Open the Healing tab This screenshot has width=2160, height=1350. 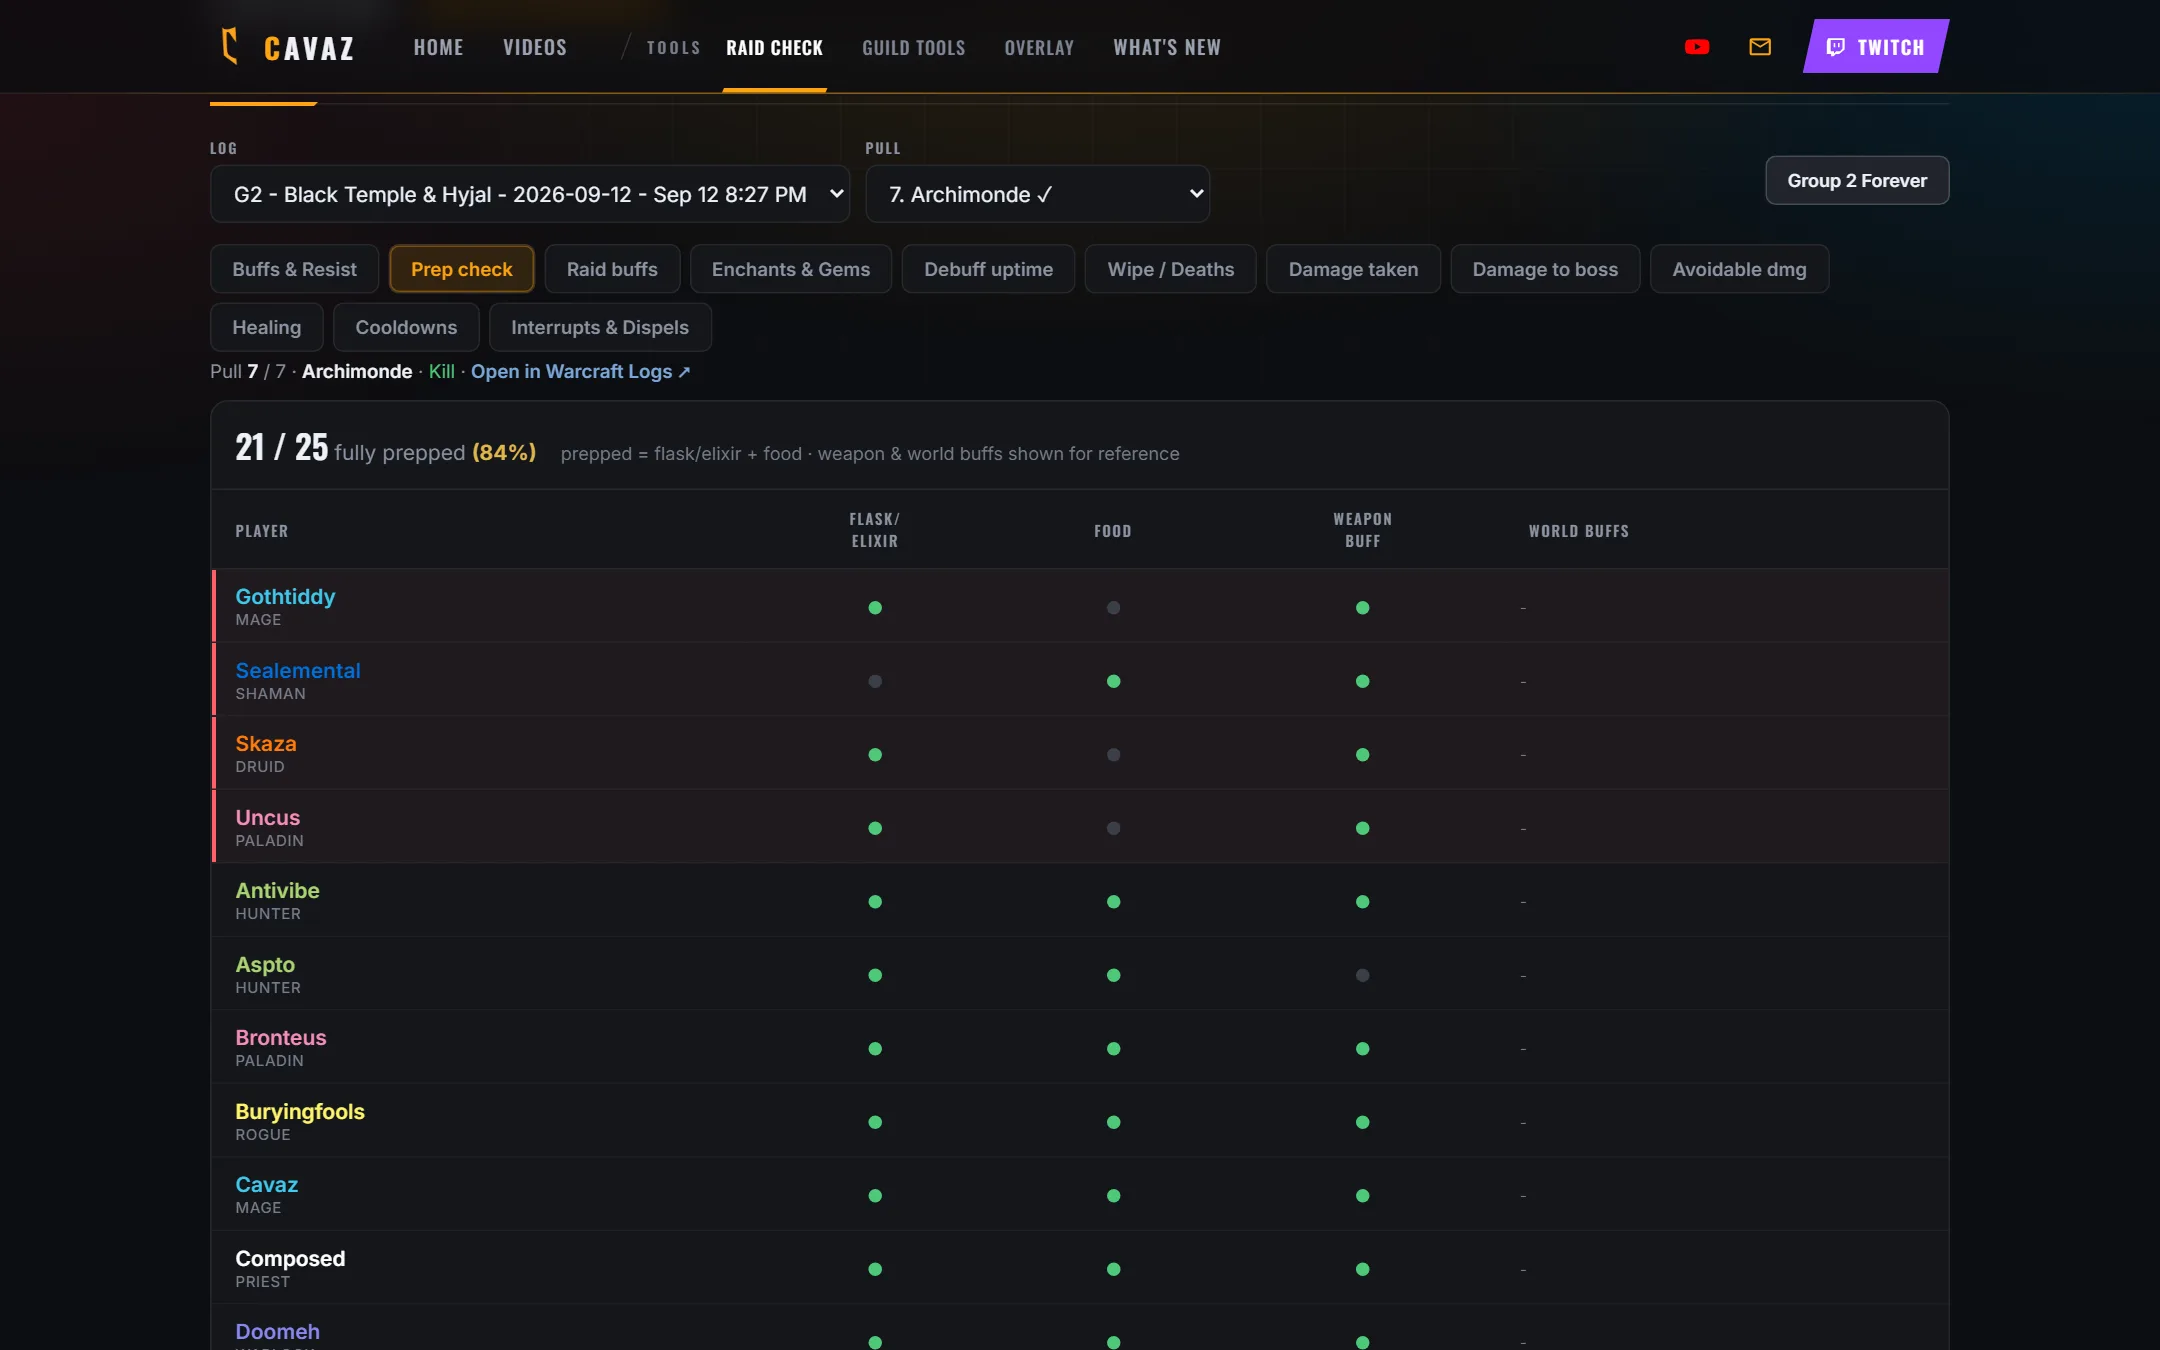tap(267, 327)
